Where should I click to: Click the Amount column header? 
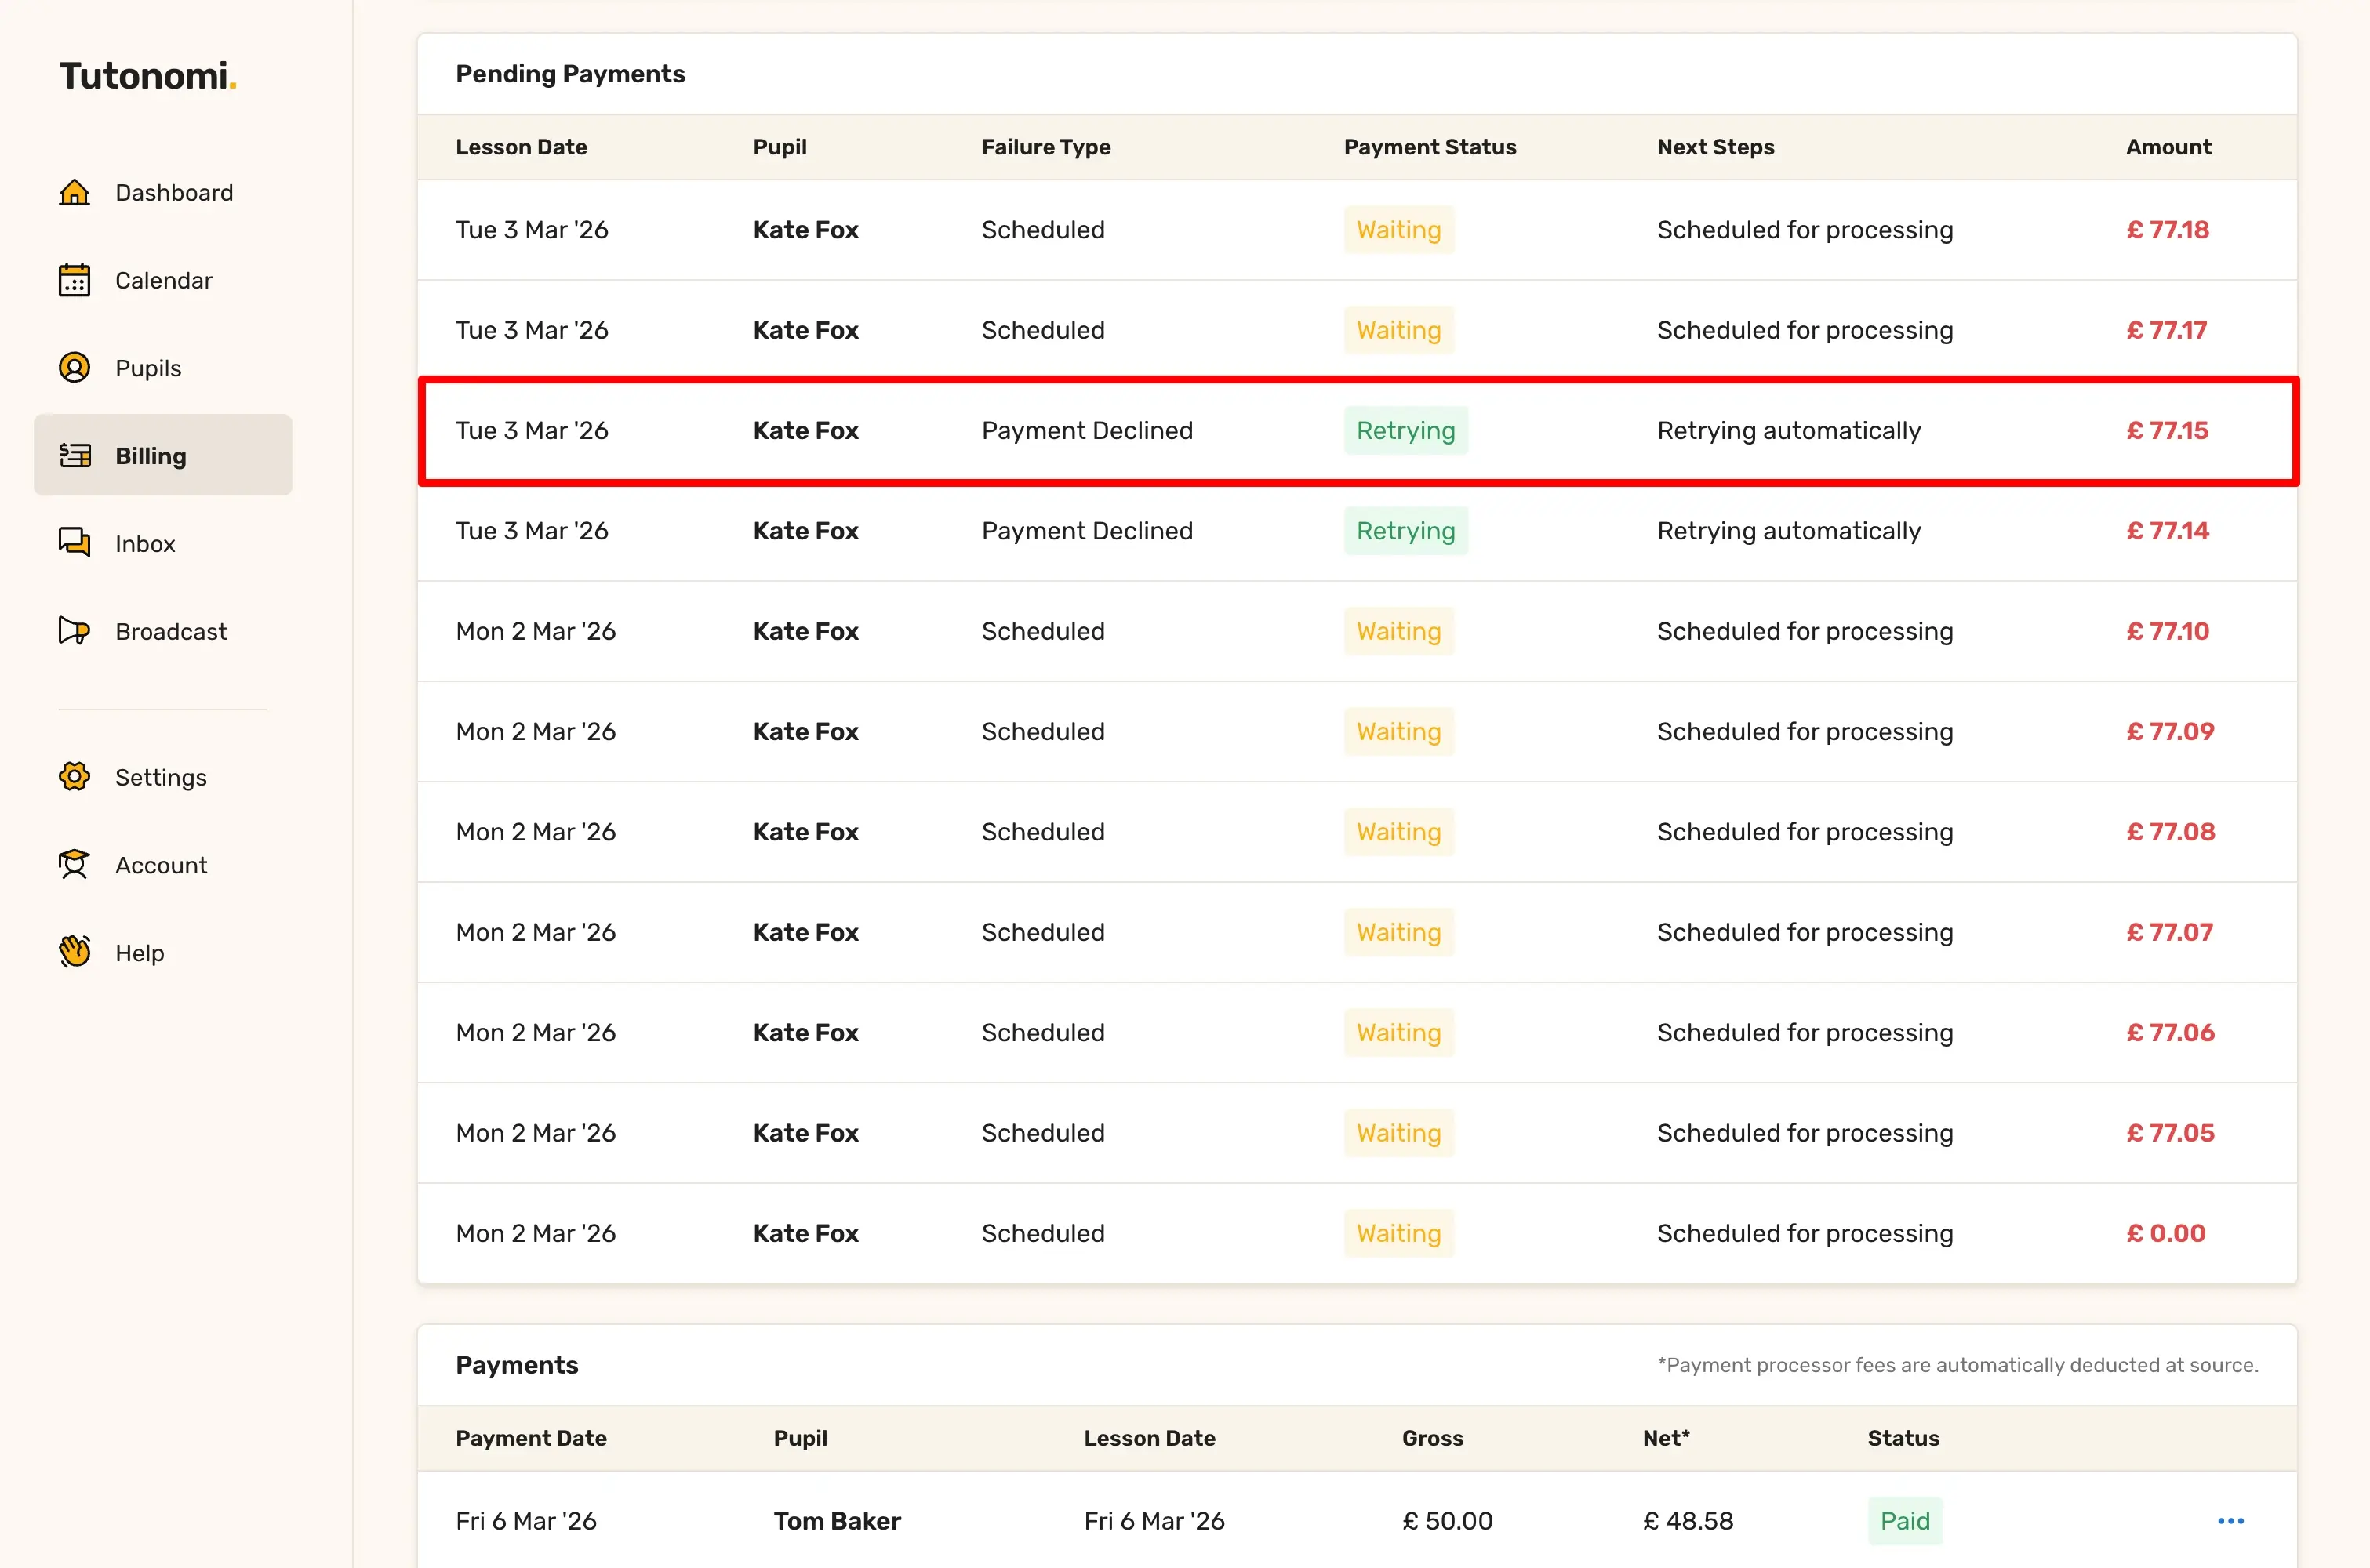tap(2167, 147)
